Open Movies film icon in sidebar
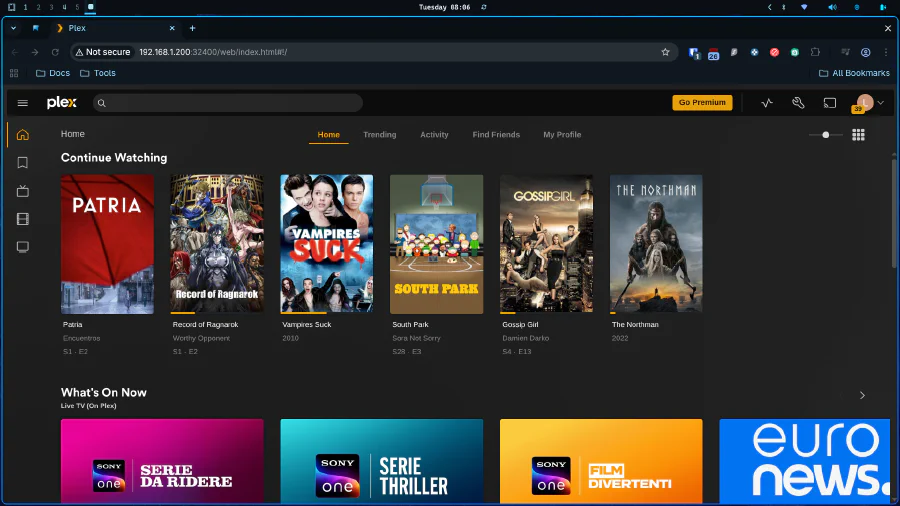Screen dimensions: 900x506 click(22, 219)
